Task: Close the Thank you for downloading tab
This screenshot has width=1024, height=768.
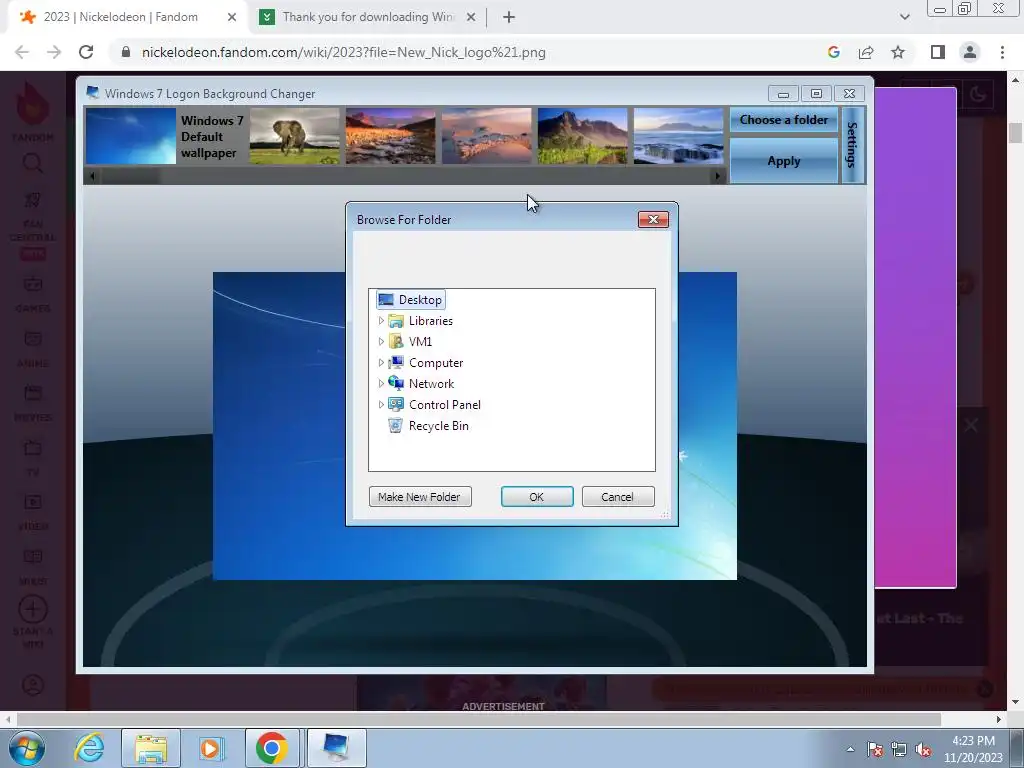Action: 471,18
